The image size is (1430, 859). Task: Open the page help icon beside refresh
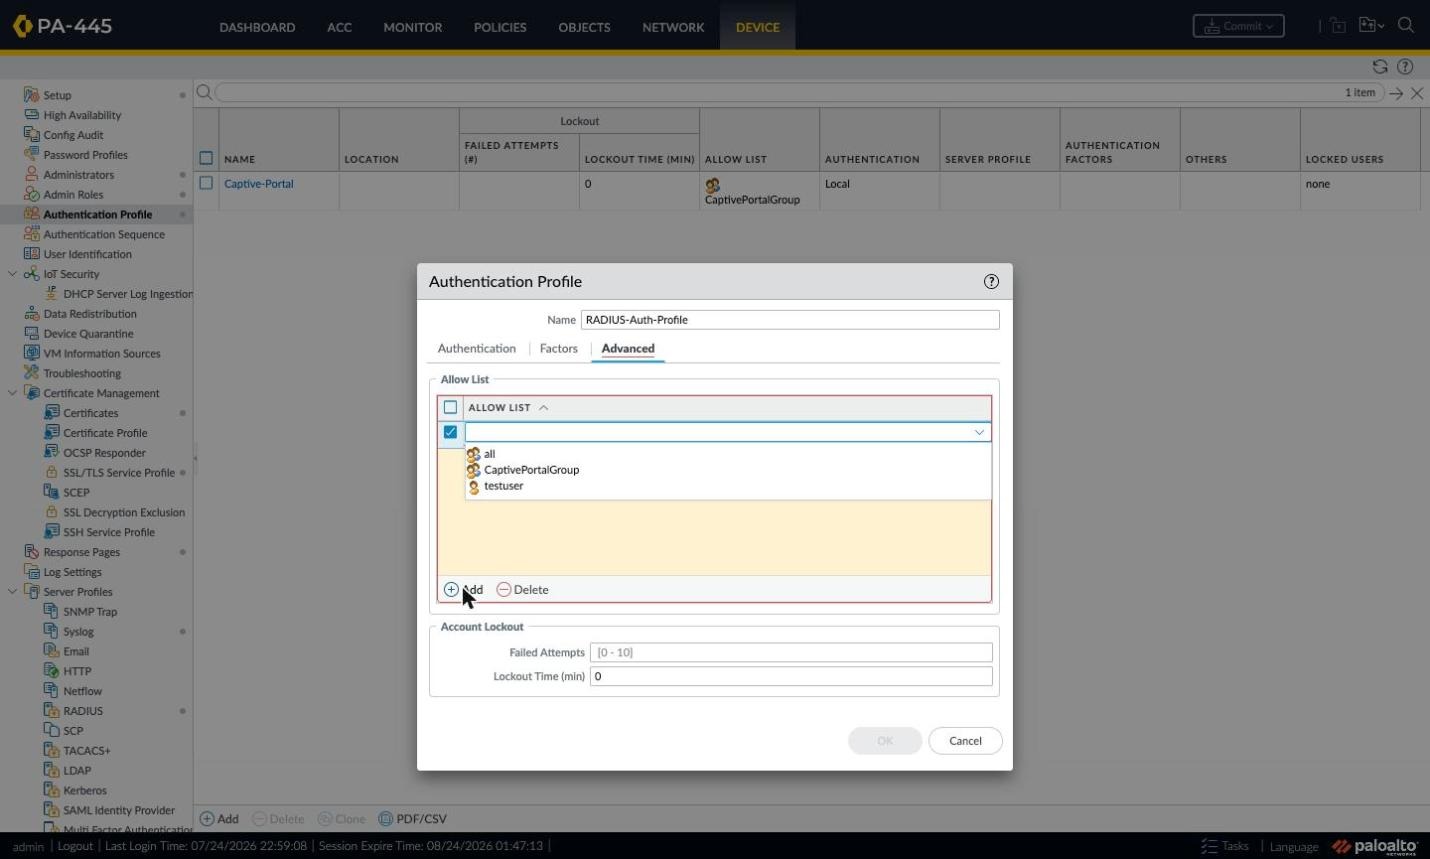click(1405, 67)
